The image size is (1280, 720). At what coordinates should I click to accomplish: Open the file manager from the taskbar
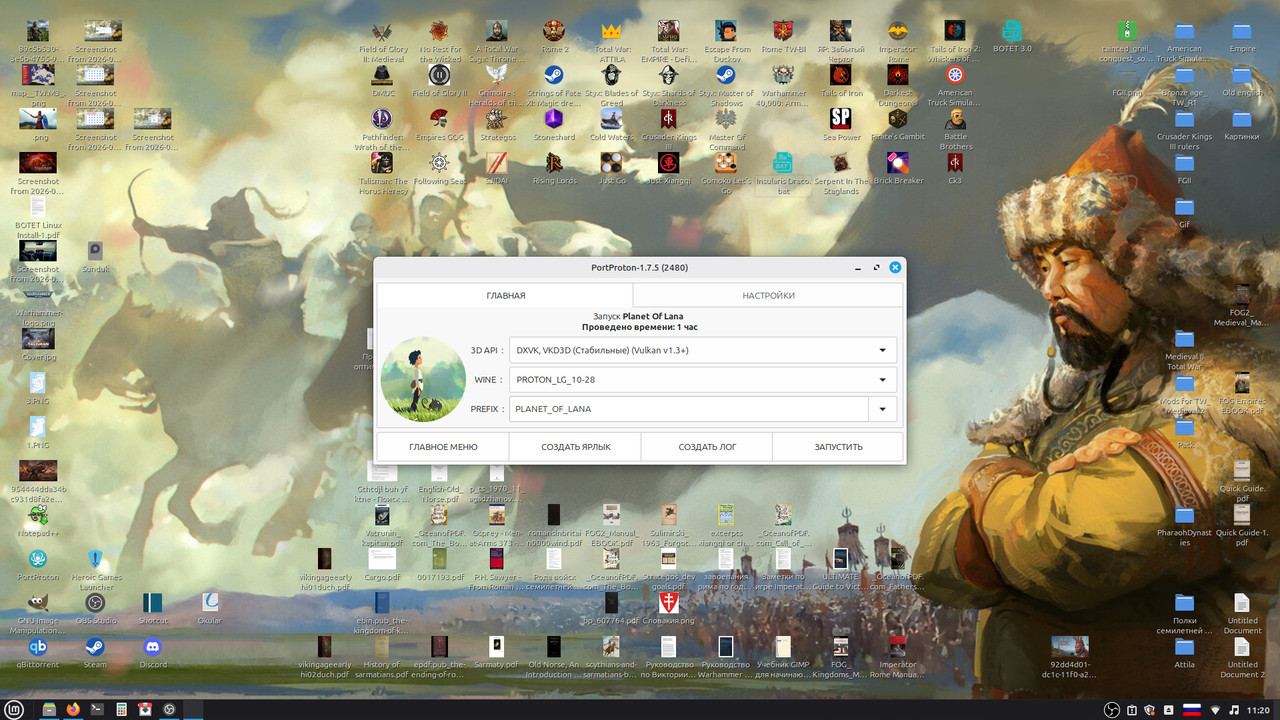[x=49, y=709]
